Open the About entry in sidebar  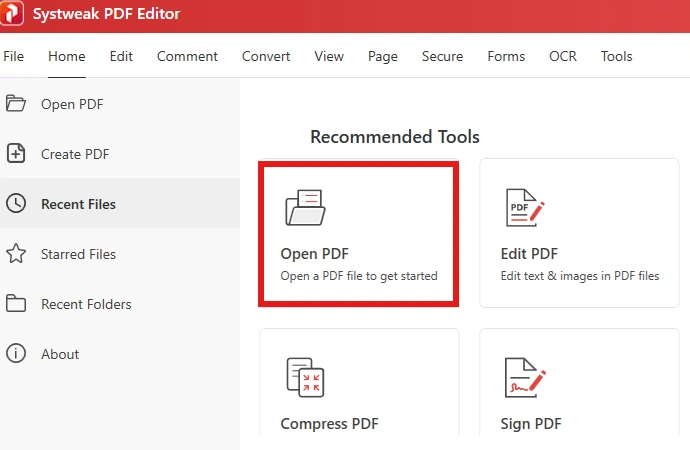point(120,354)
